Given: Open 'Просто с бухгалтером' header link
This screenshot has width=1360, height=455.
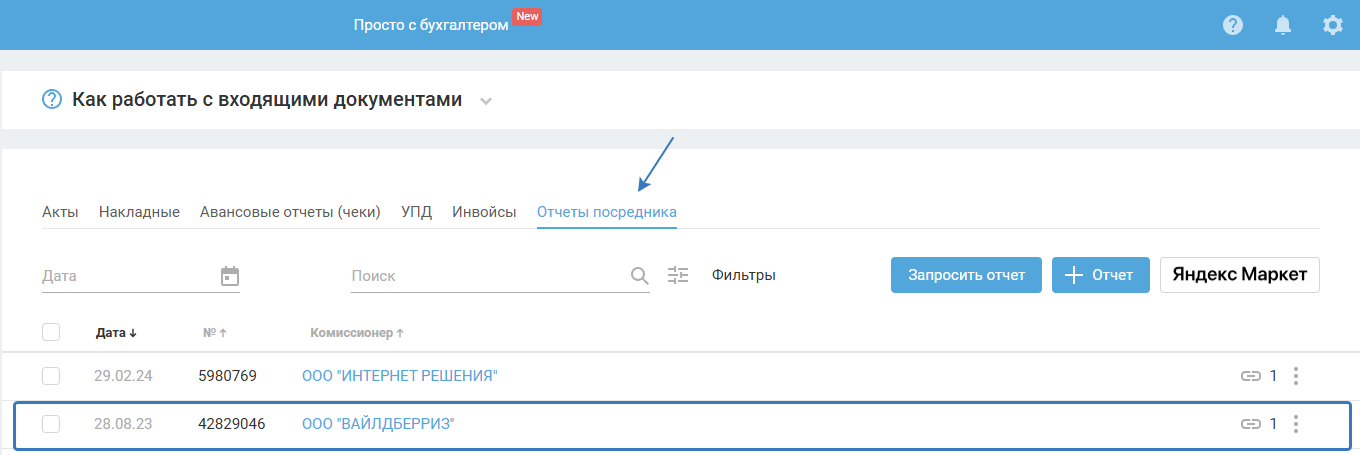Looking at the screenshot, I should point(431,25).
